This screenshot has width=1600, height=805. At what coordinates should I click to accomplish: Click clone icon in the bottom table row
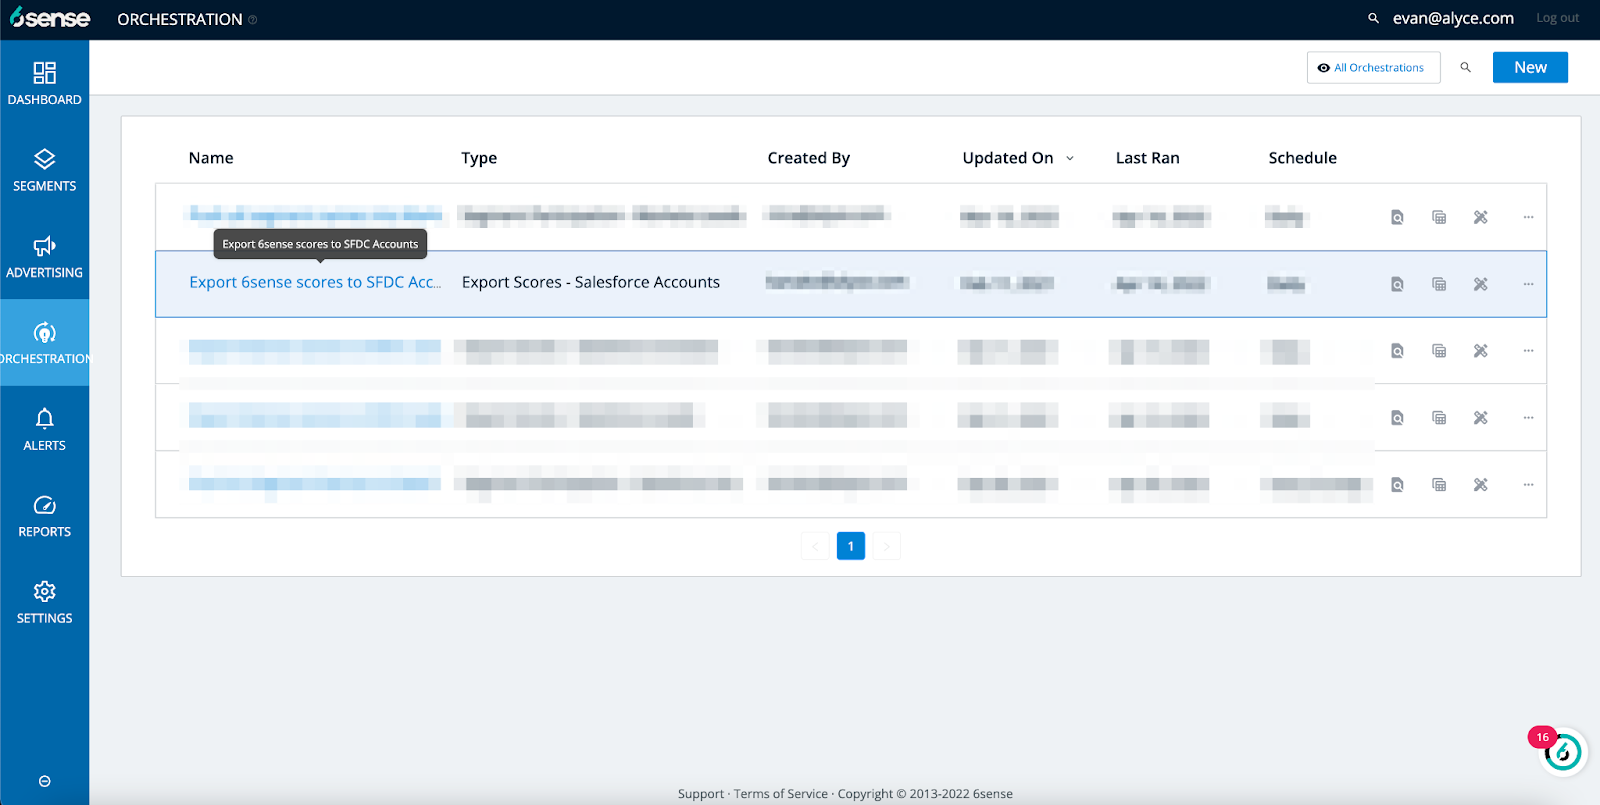click(1439, 485)
